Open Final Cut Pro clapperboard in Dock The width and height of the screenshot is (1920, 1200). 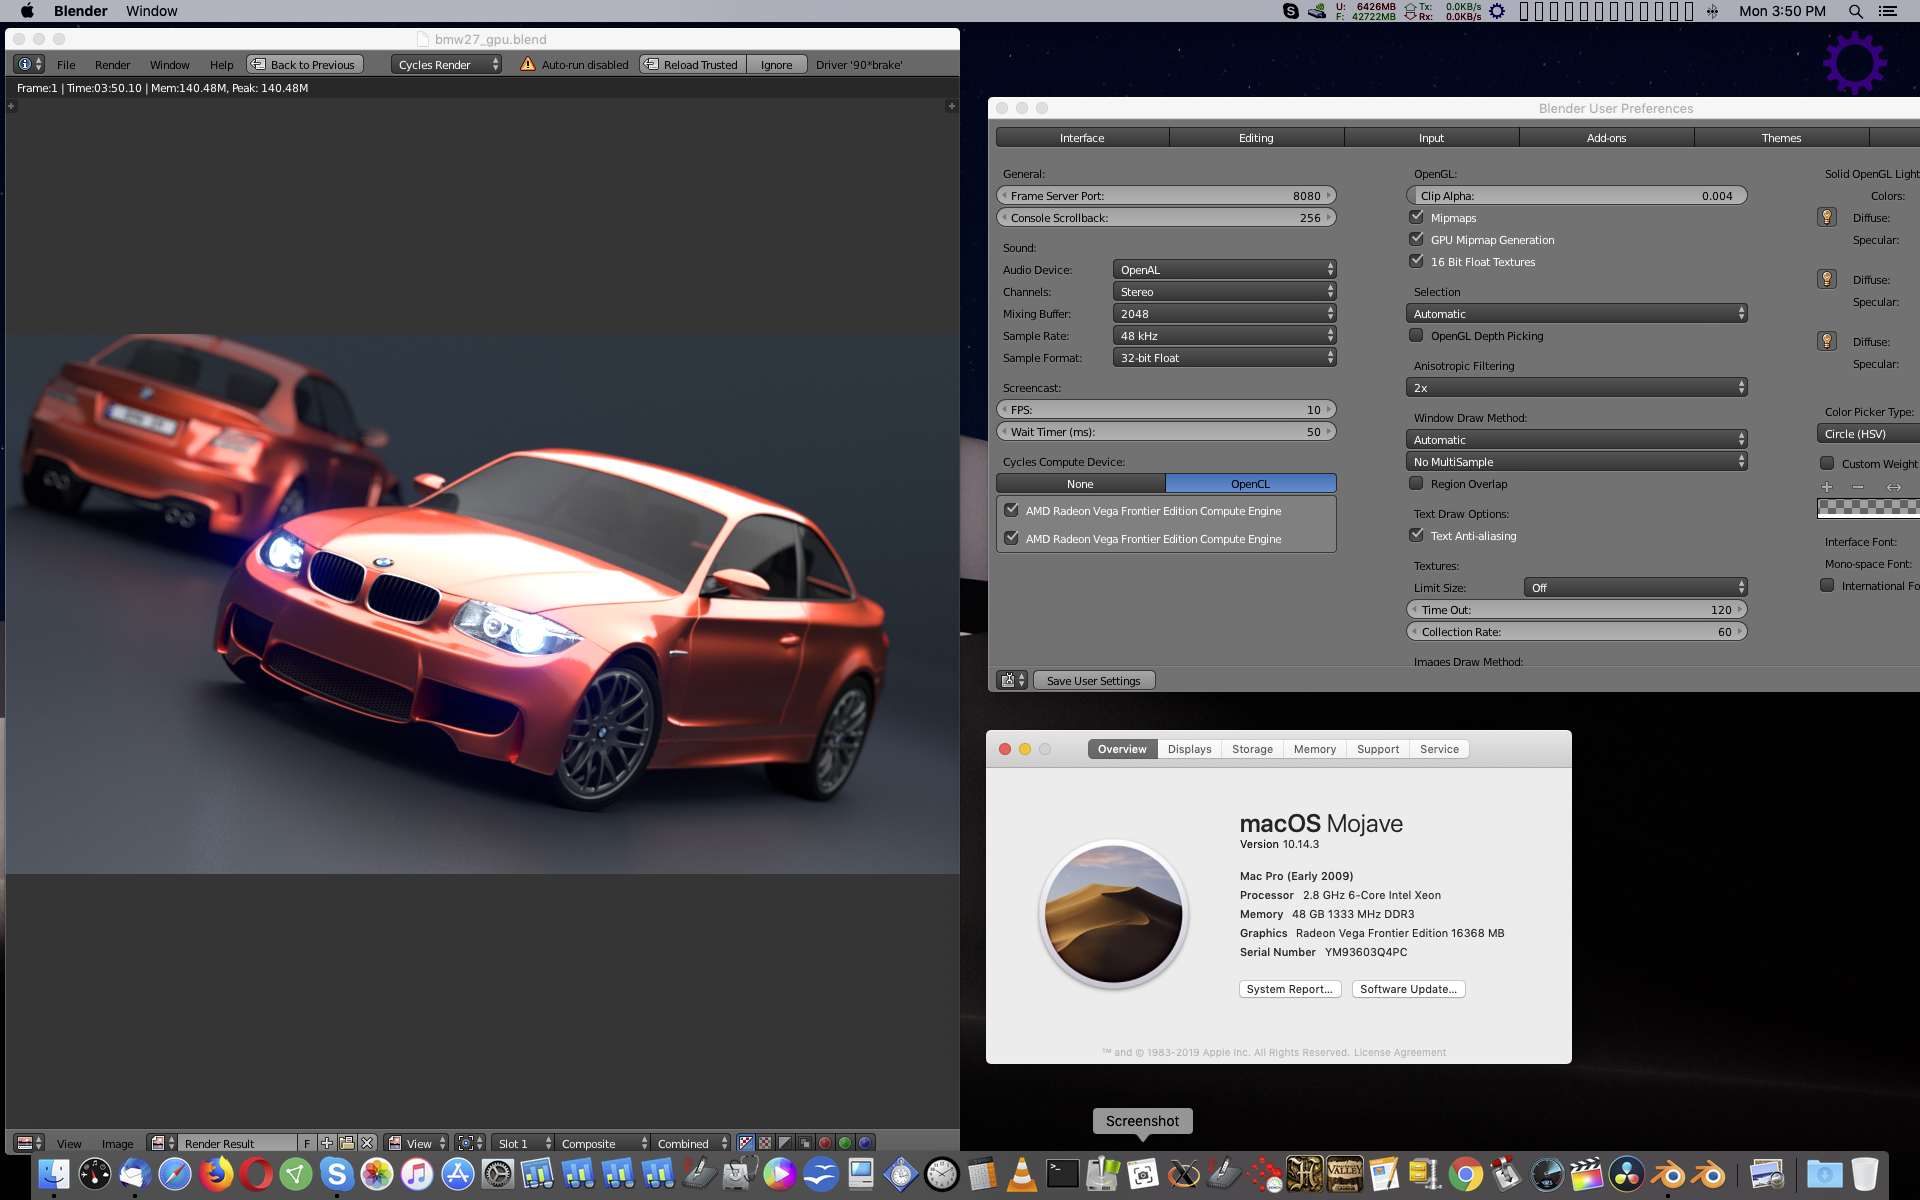pyautogui.click(x=1586, y=1174)
